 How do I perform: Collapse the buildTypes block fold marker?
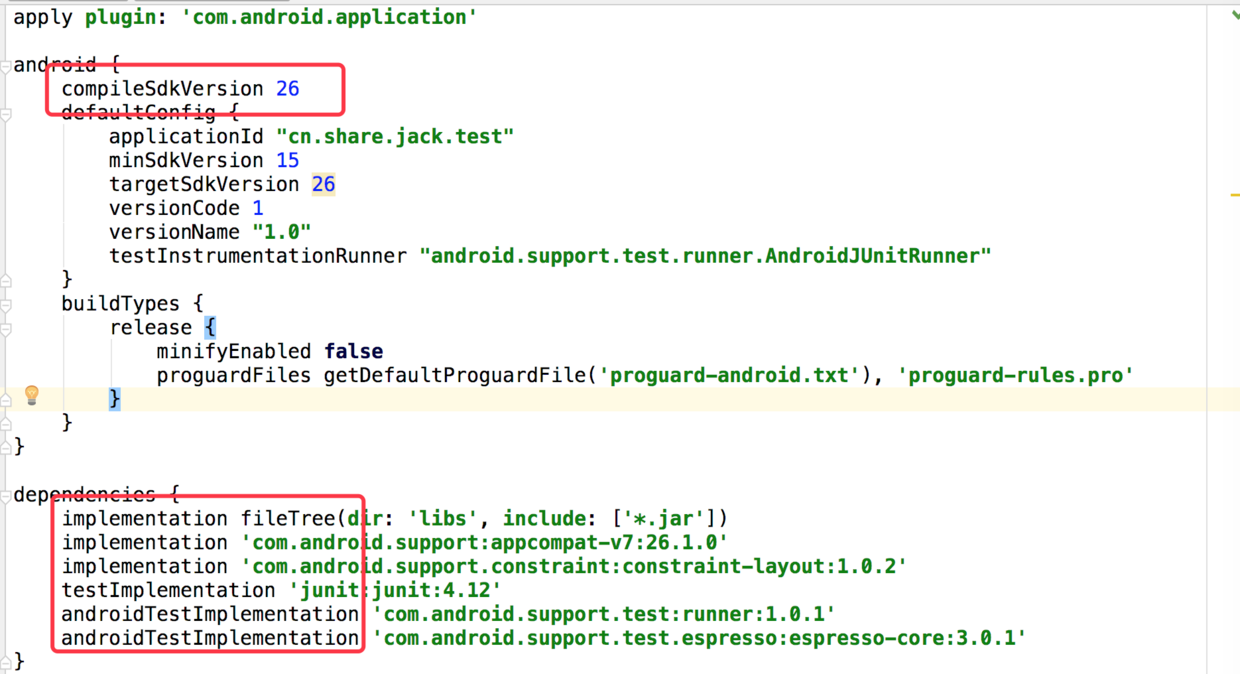[5, 304]
